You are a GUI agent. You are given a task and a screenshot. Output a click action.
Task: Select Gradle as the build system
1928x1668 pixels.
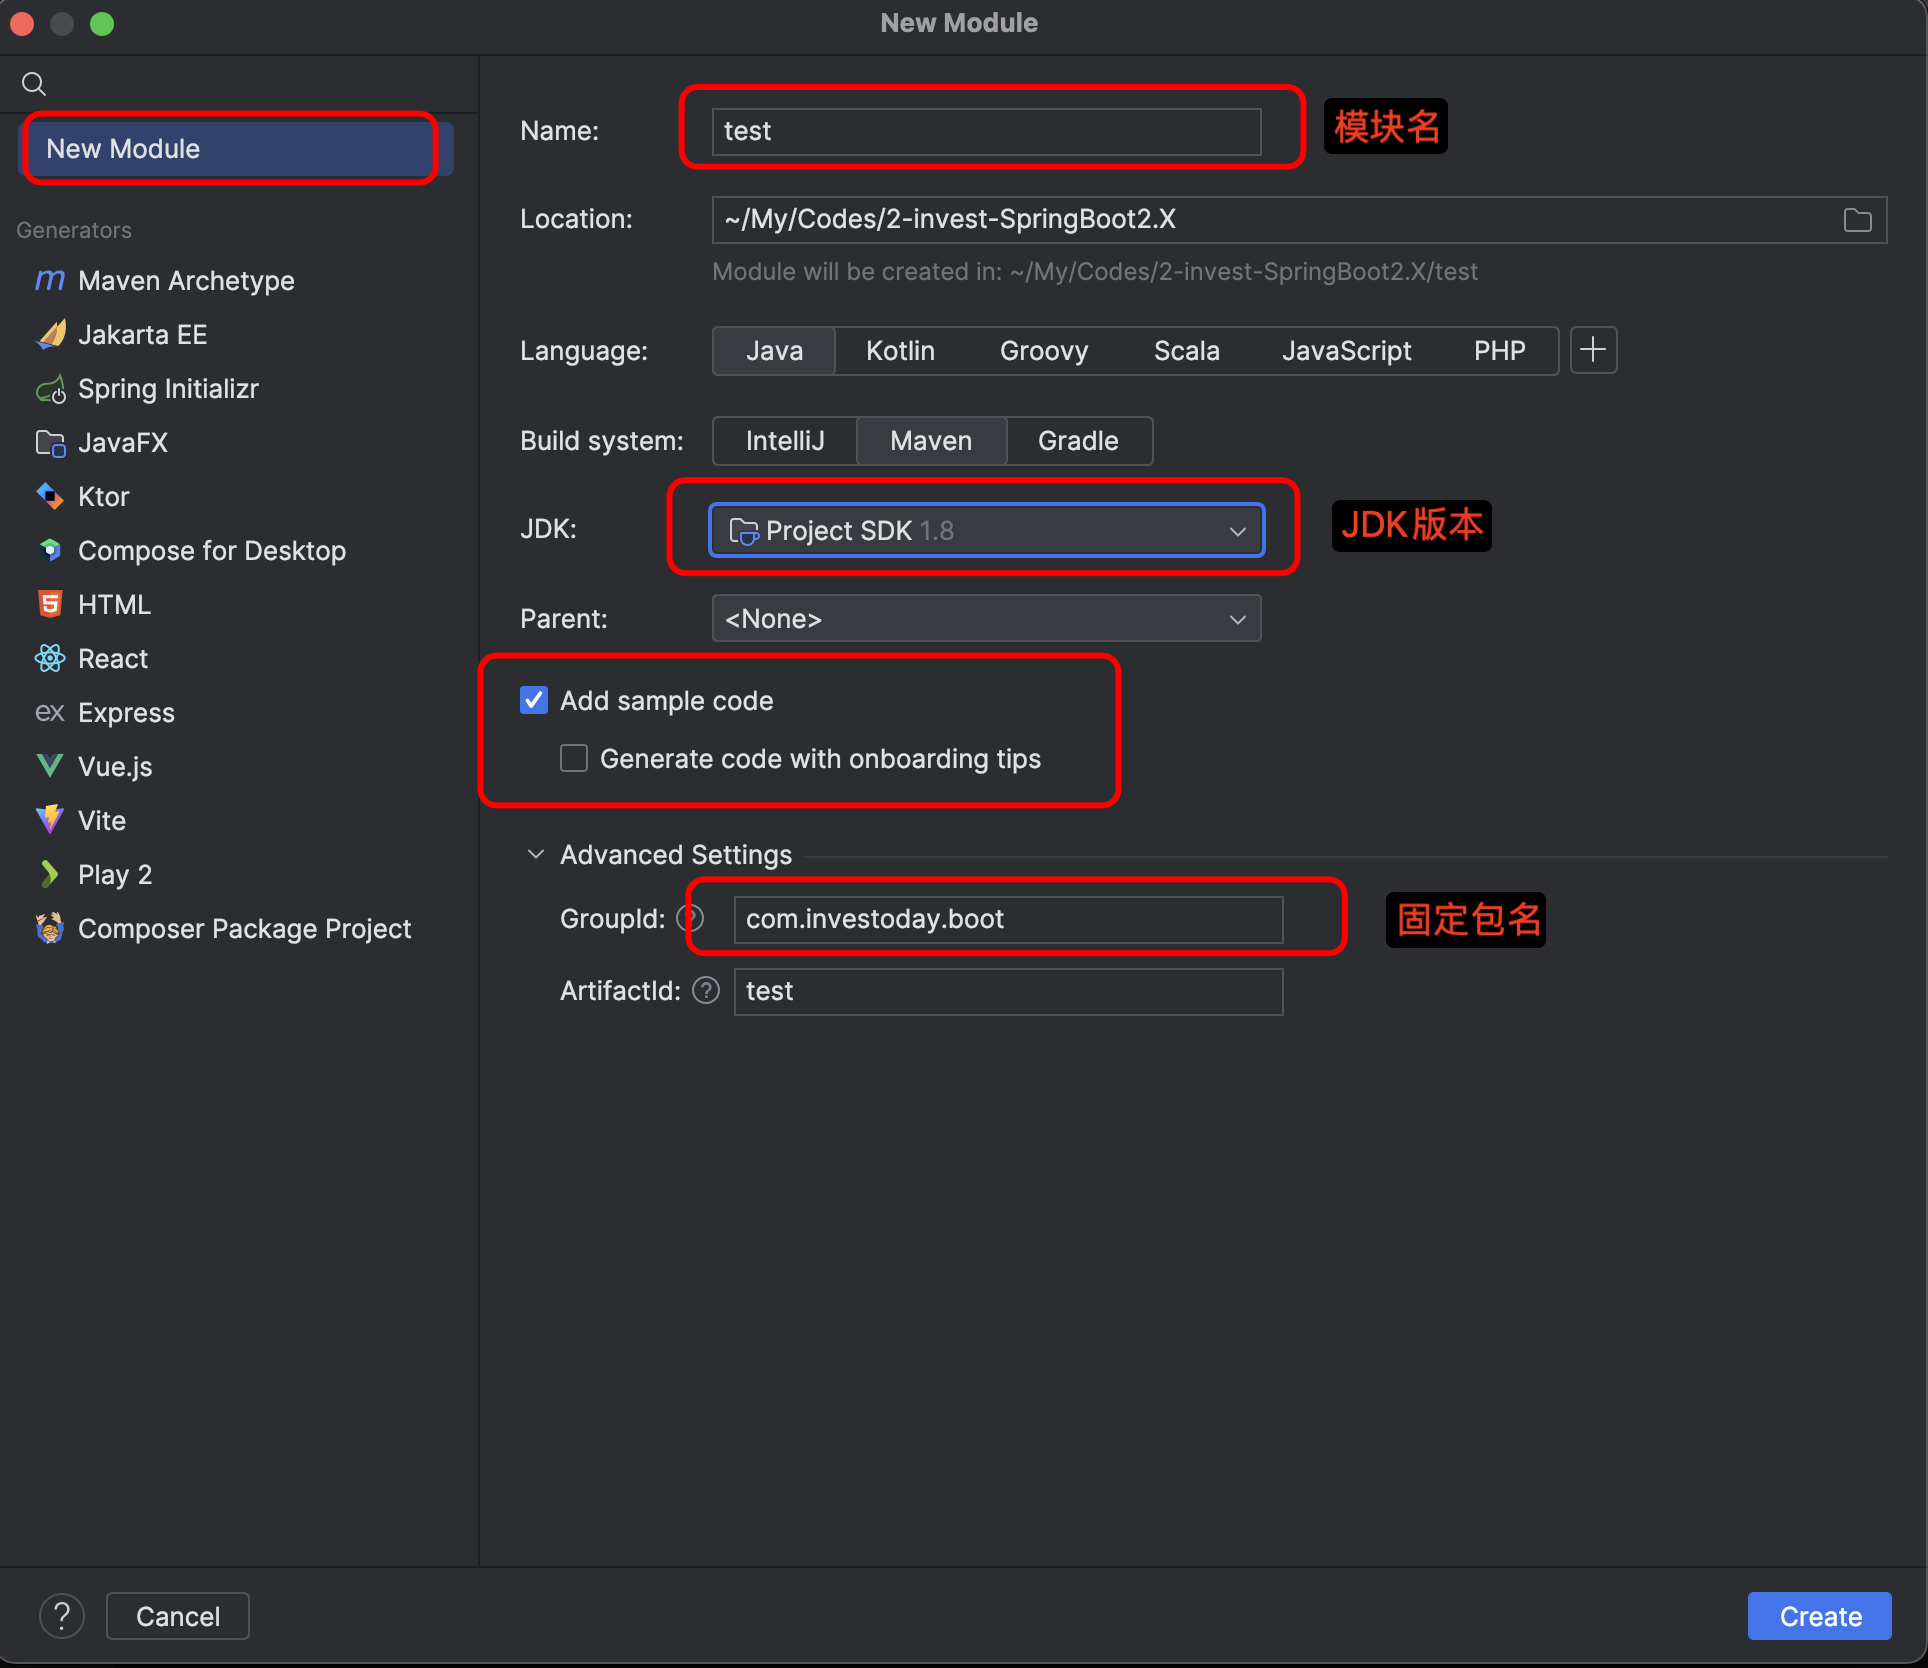pyautogui.click(x=1078, y=441)
